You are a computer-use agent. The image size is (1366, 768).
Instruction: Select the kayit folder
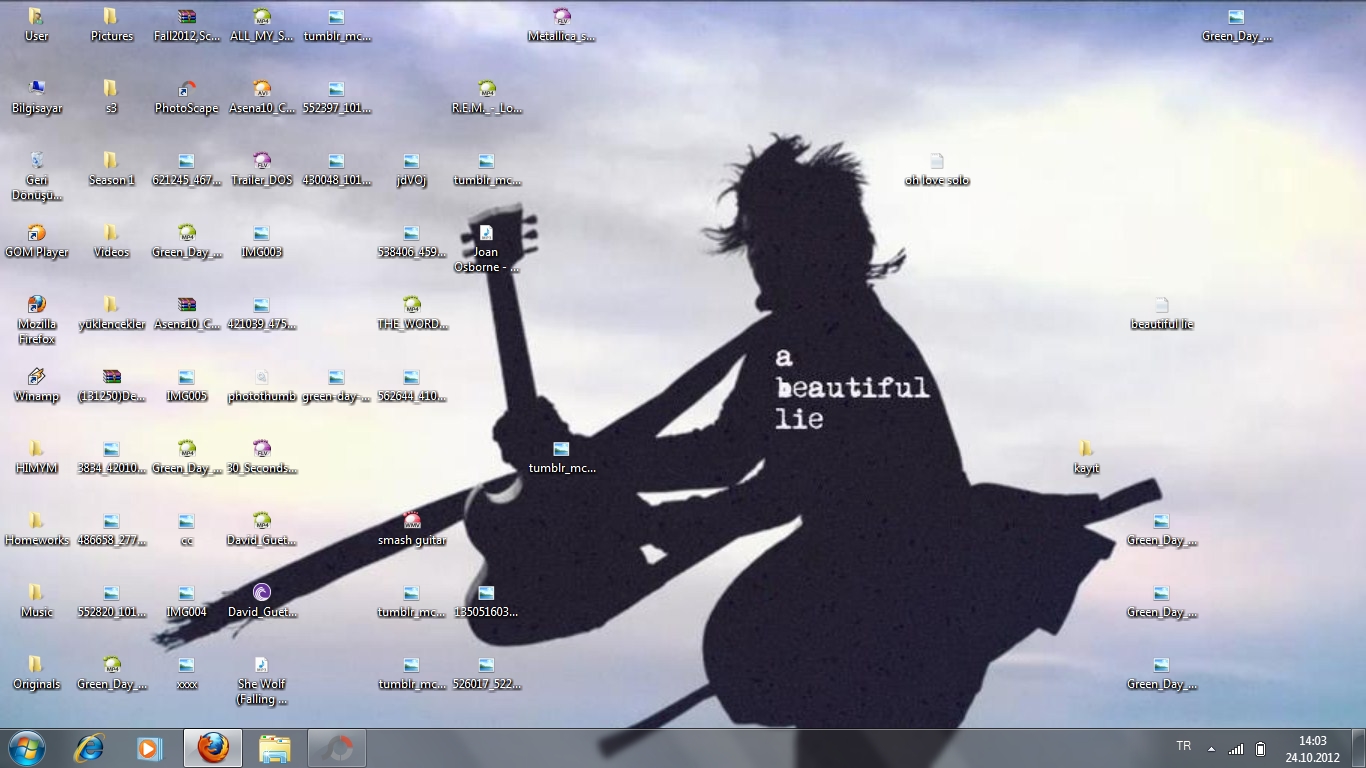coord(1086,457)
